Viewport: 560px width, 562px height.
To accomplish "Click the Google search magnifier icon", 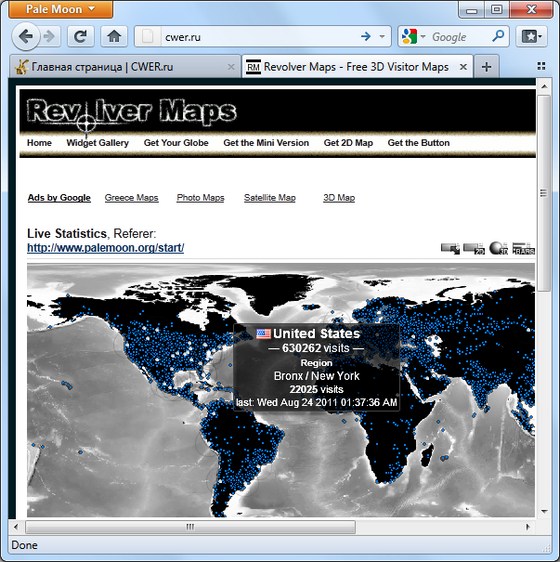I will 498,36.
